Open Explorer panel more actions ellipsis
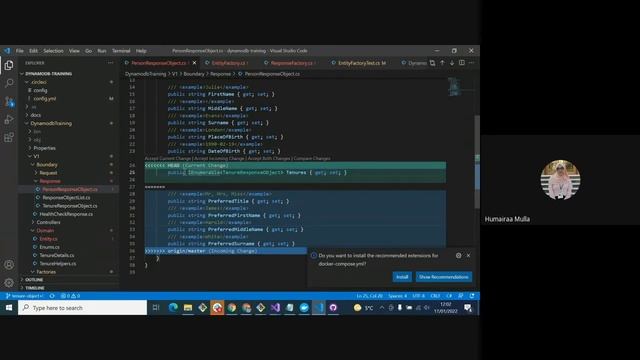The height and width of the screenshot is (360, 640). coord(111,63)
